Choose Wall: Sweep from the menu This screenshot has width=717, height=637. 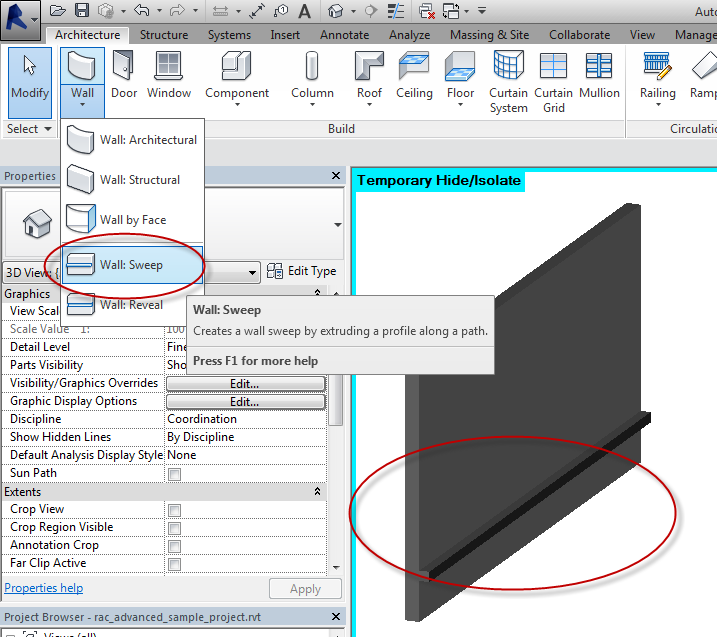(132, 265)
